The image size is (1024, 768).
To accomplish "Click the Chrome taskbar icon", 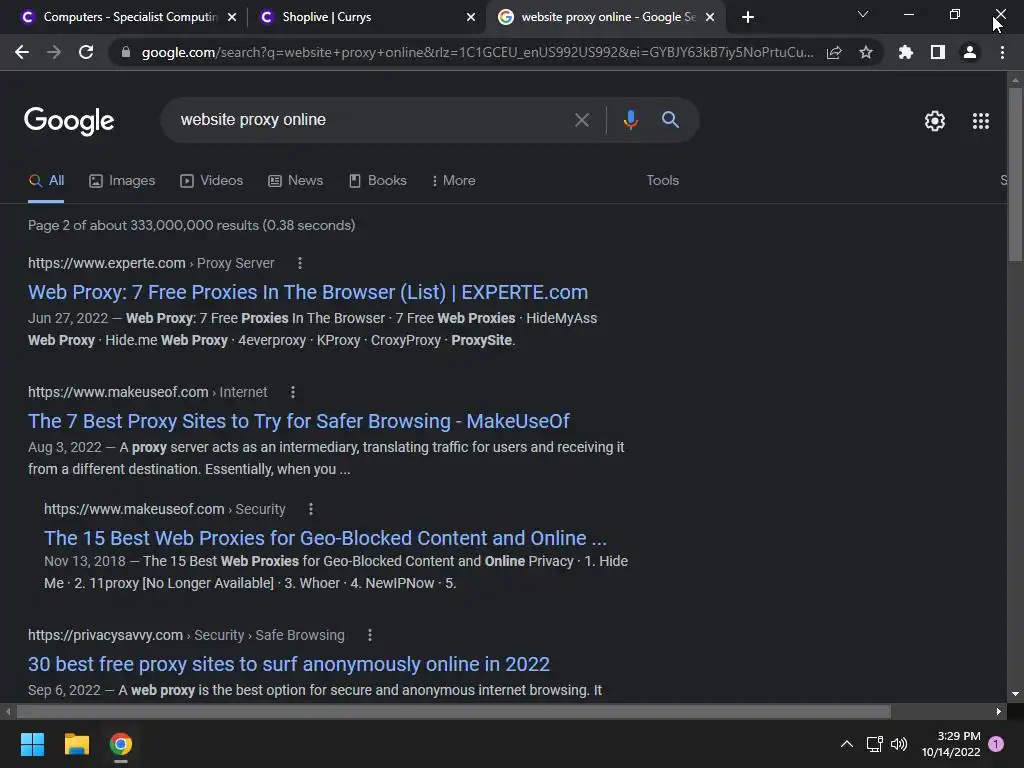I will 121,744.
